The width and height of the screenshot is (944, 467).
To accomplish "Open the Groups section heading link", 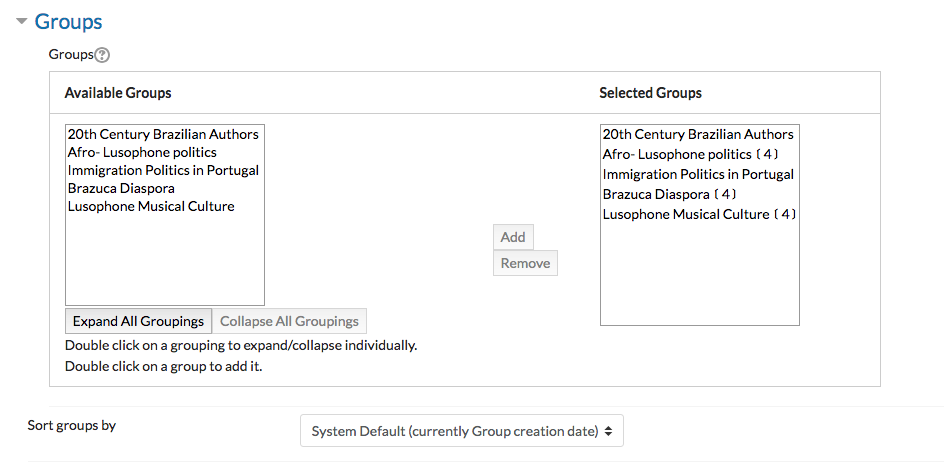I will (x=68, y=22).
